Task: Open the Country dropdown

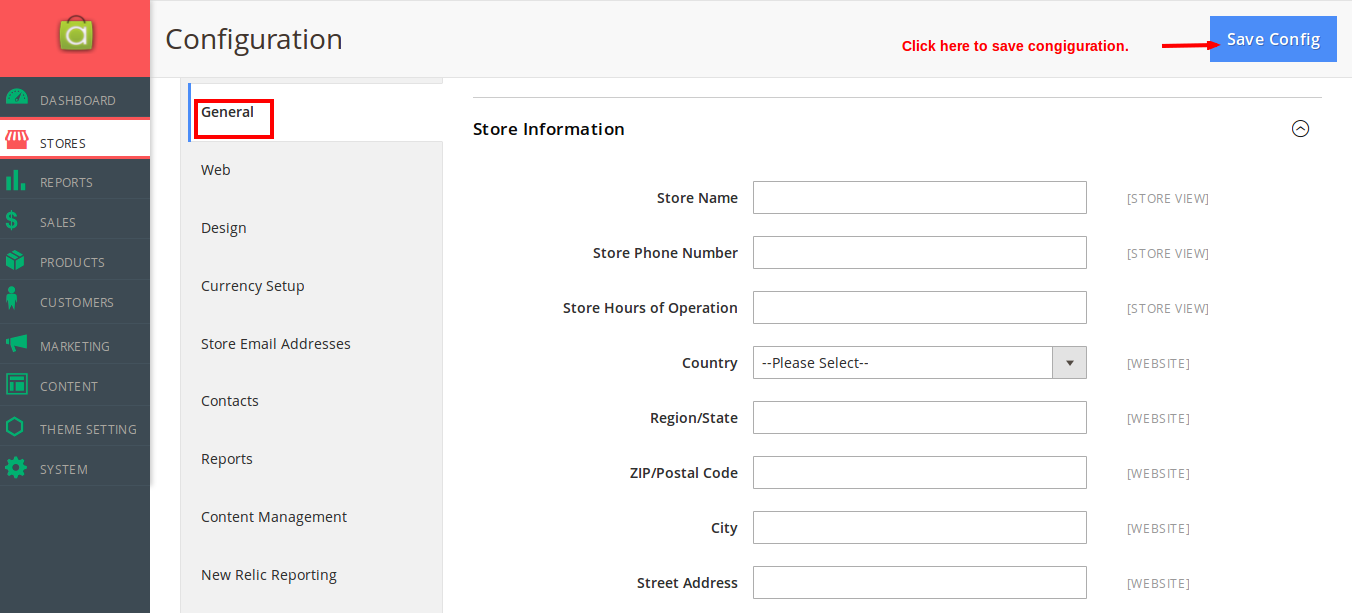Action: 919,363
